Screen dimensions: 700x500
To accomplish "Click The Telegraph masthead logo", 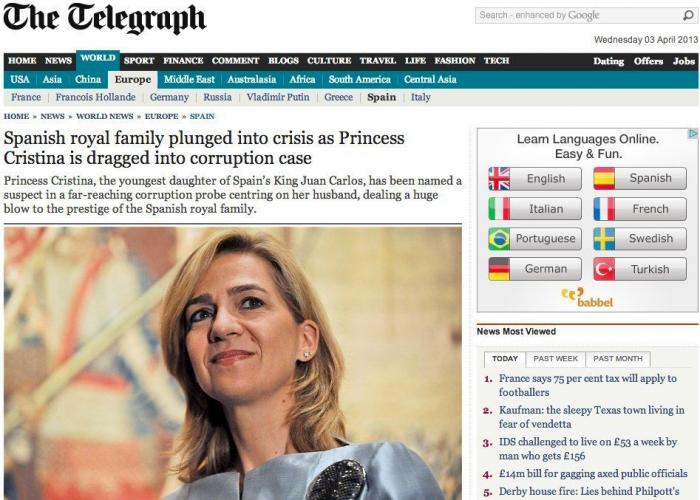I will (104, 18).
